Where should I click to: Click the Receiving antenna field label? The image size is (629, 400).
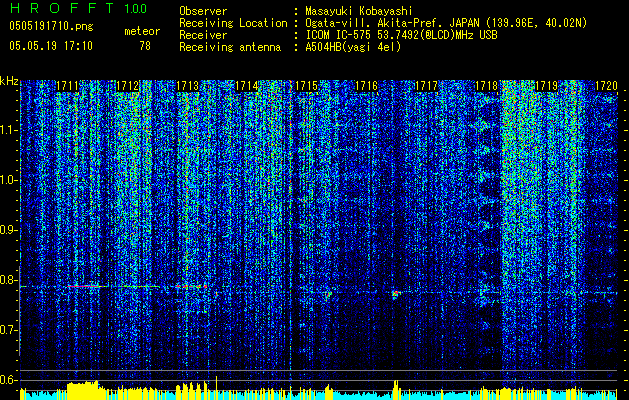point(230,47)
